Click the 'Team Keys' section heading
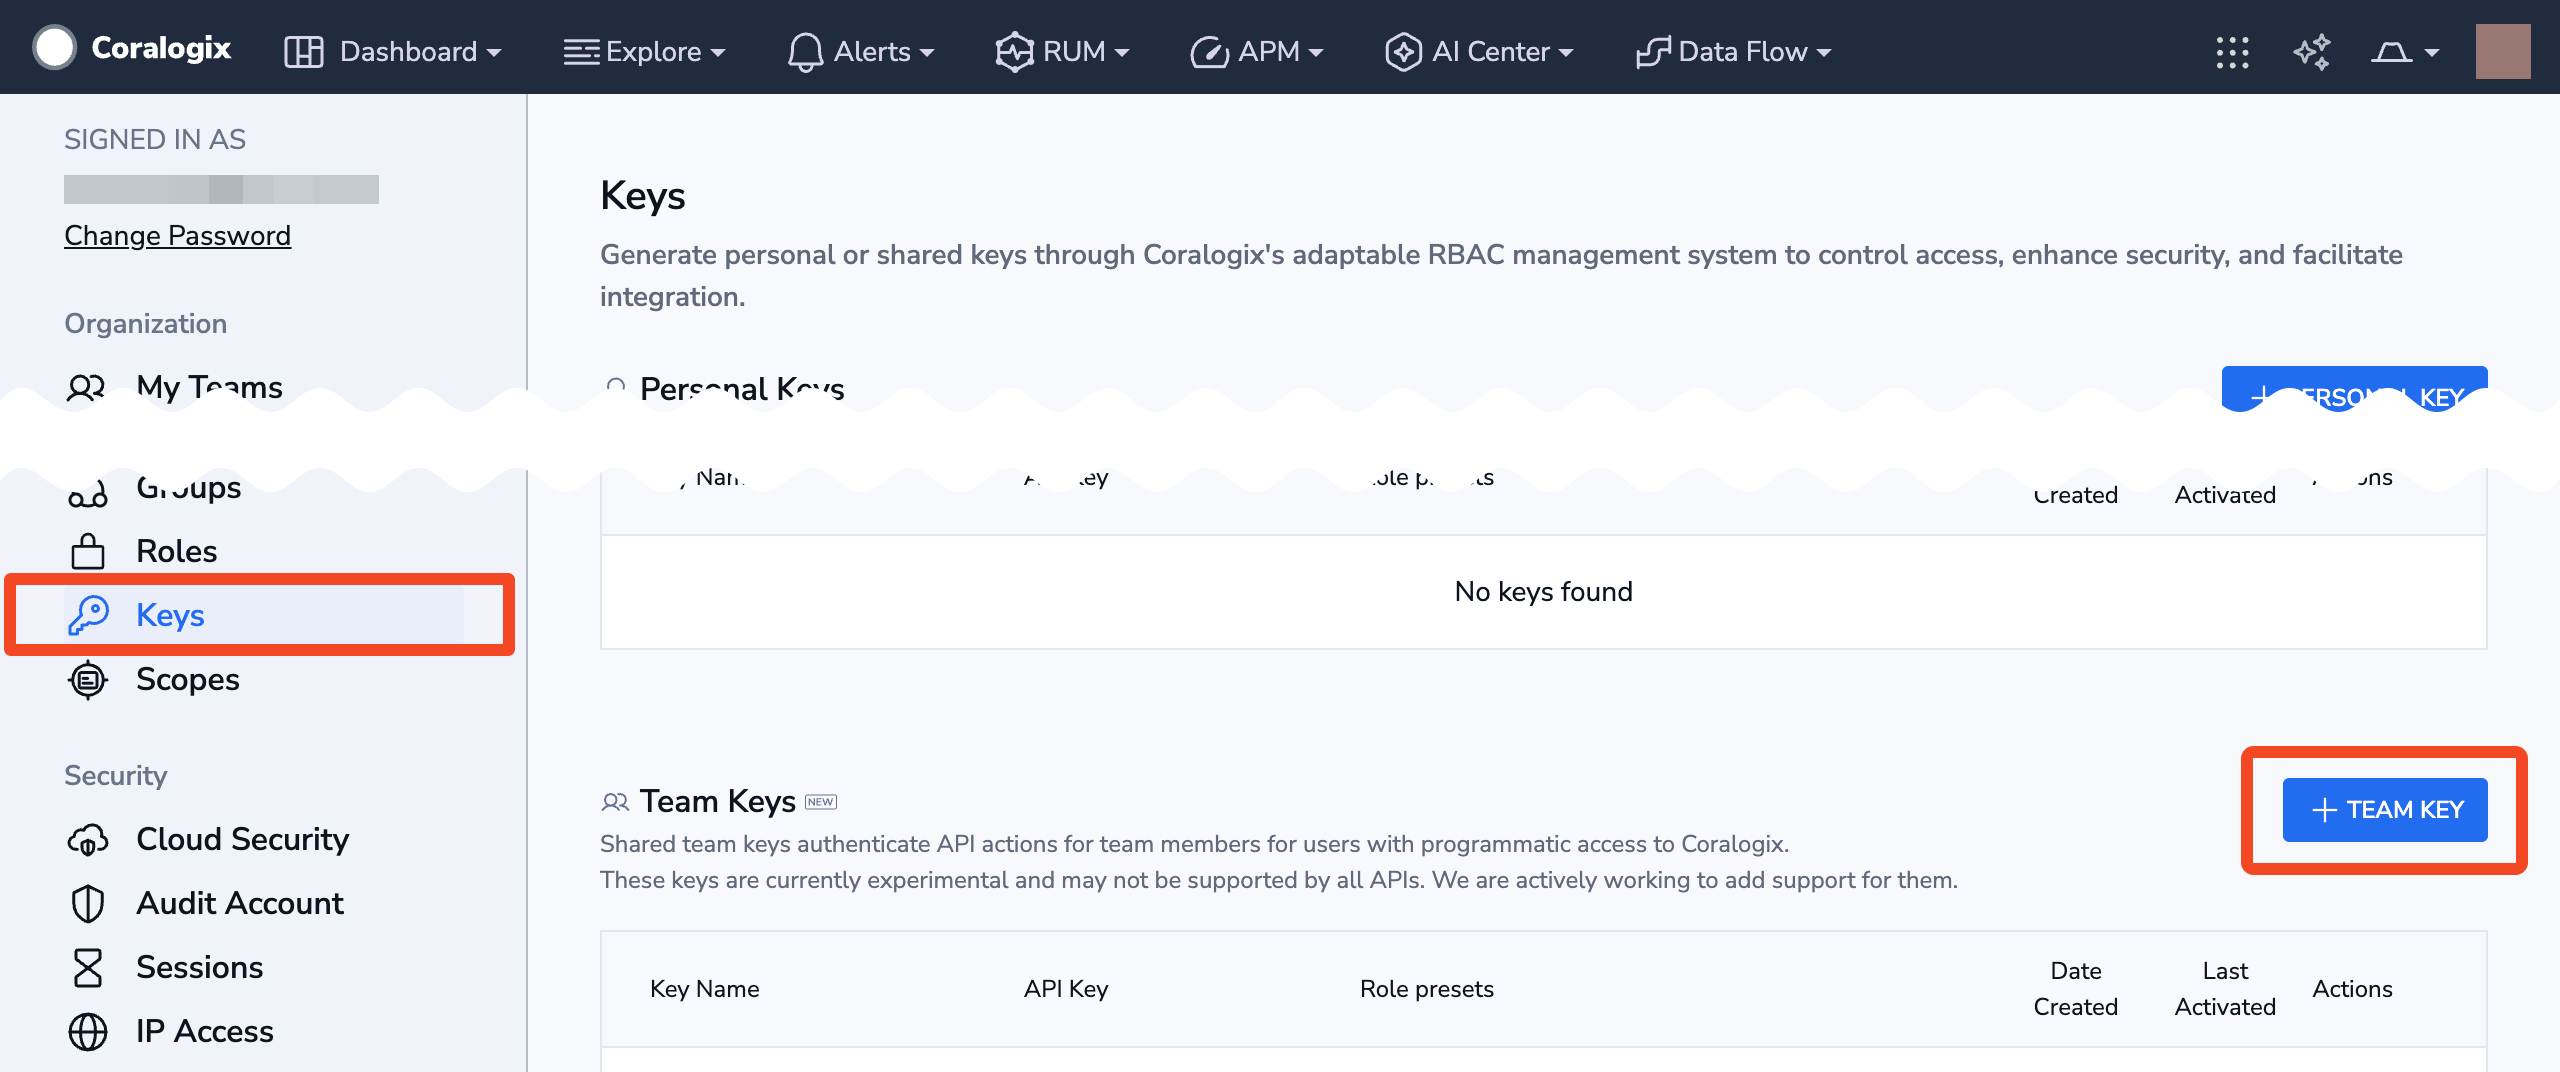Viewport: 2560px width, 1072px height. click(x=718, y=802)
